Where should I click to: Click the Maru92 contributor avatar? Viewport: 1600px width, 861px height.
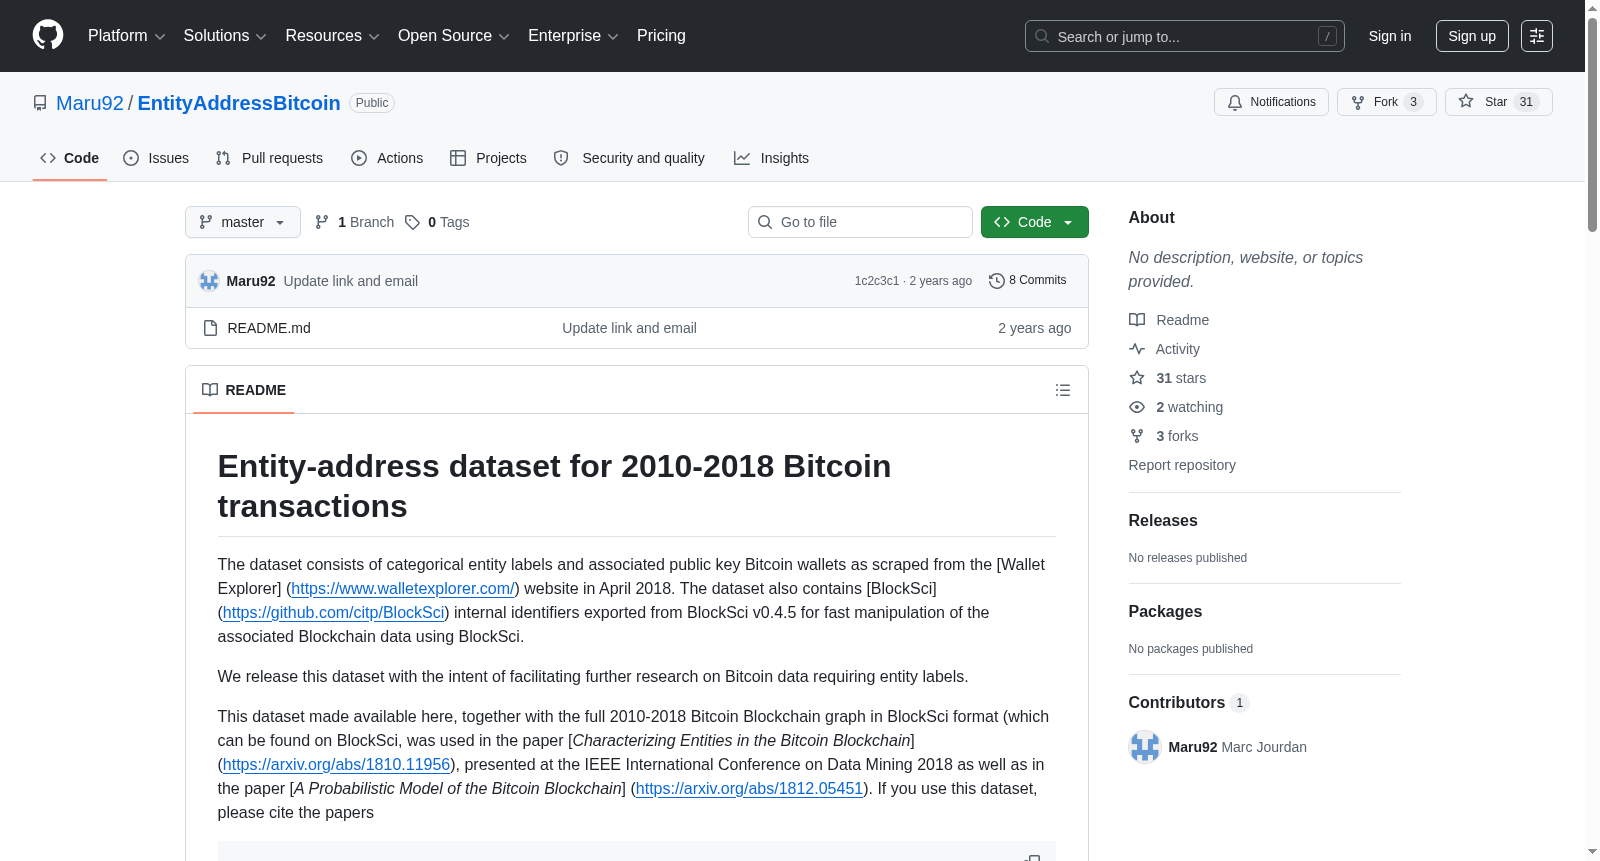[x=1144, y=747]
